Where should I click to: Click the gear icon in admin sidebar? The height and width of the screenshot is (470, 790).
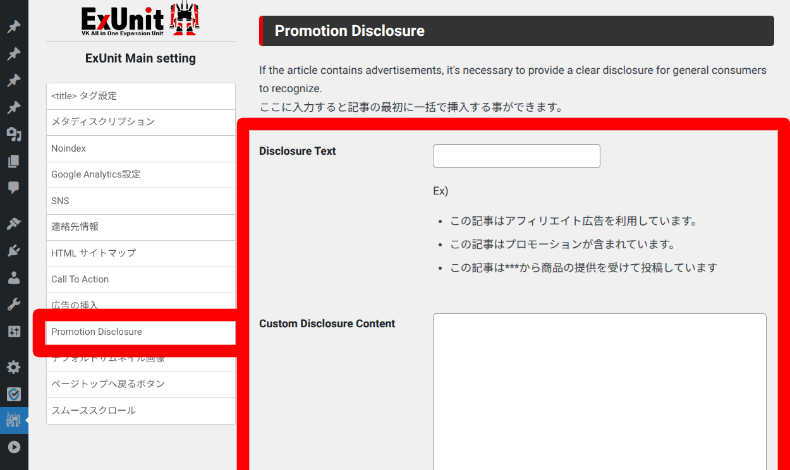click(x=14, y=367)
